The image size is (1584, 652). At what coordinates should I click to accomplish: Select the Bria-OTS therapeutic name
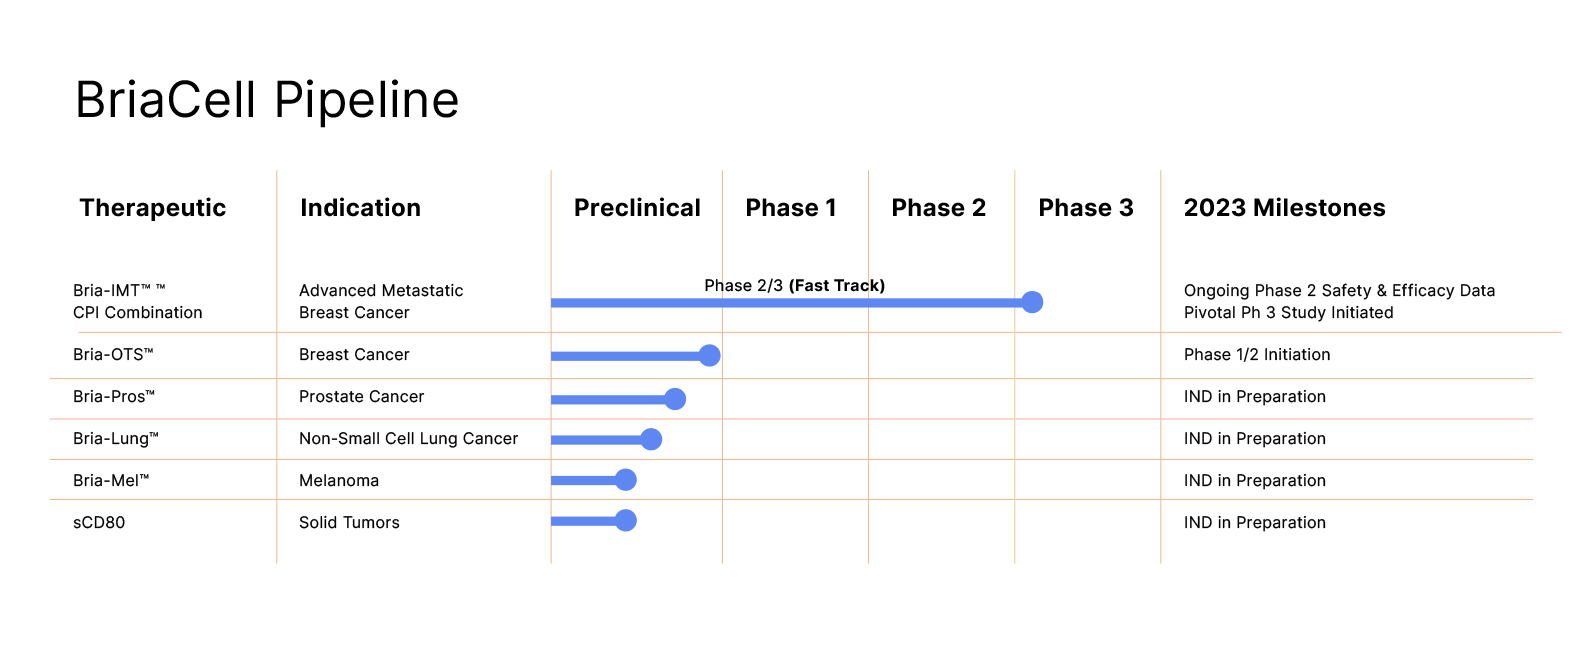[x=113, y=354]
